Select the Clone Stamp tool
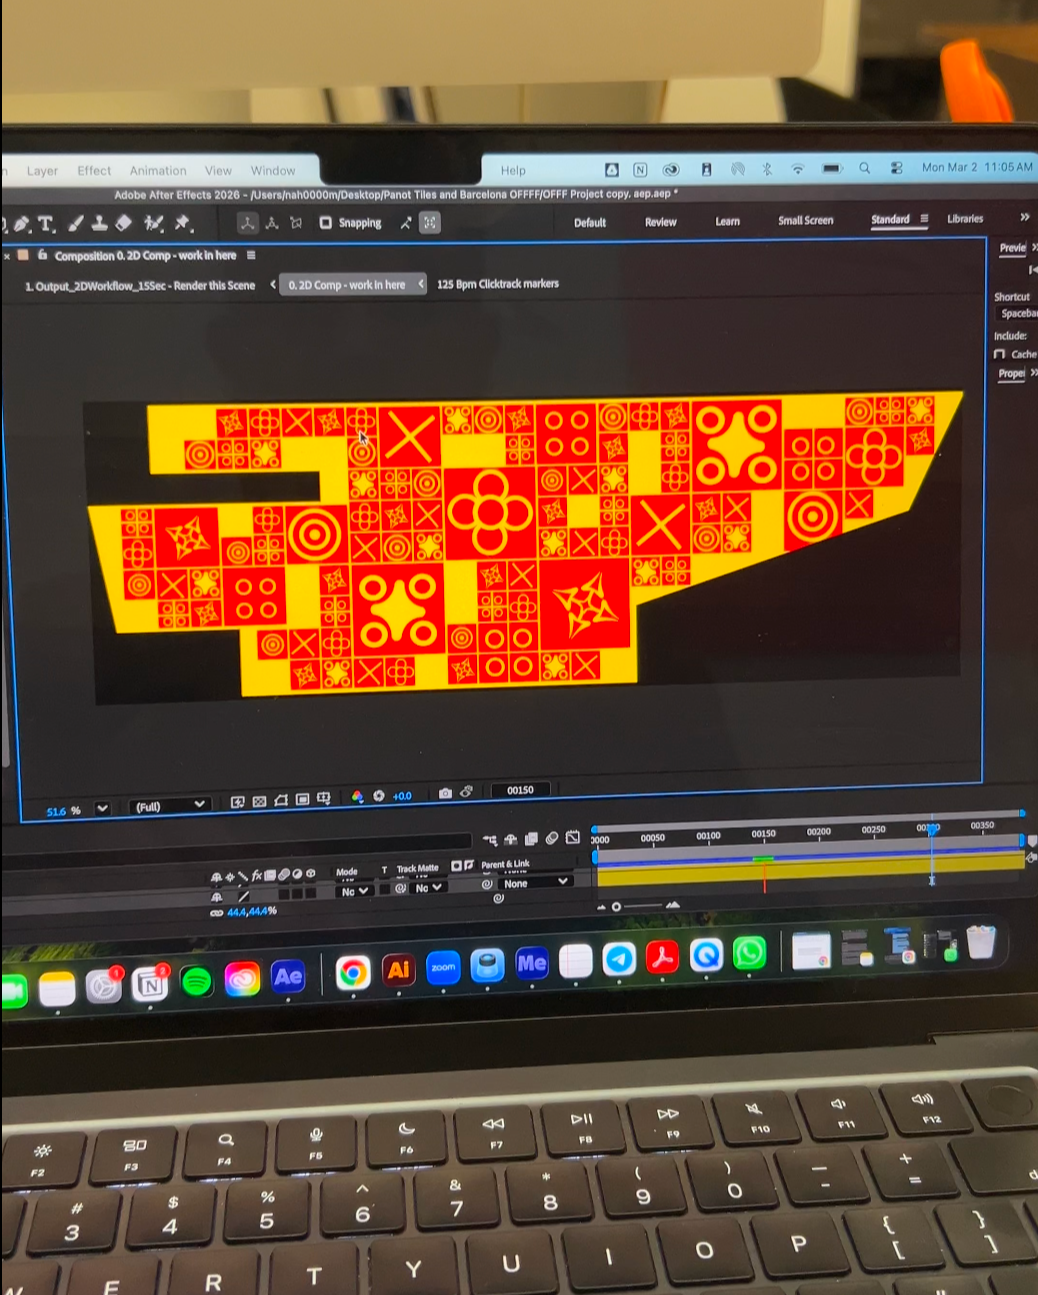The width and height of the screenshot is (1038, 1295). tap(100, 223)
